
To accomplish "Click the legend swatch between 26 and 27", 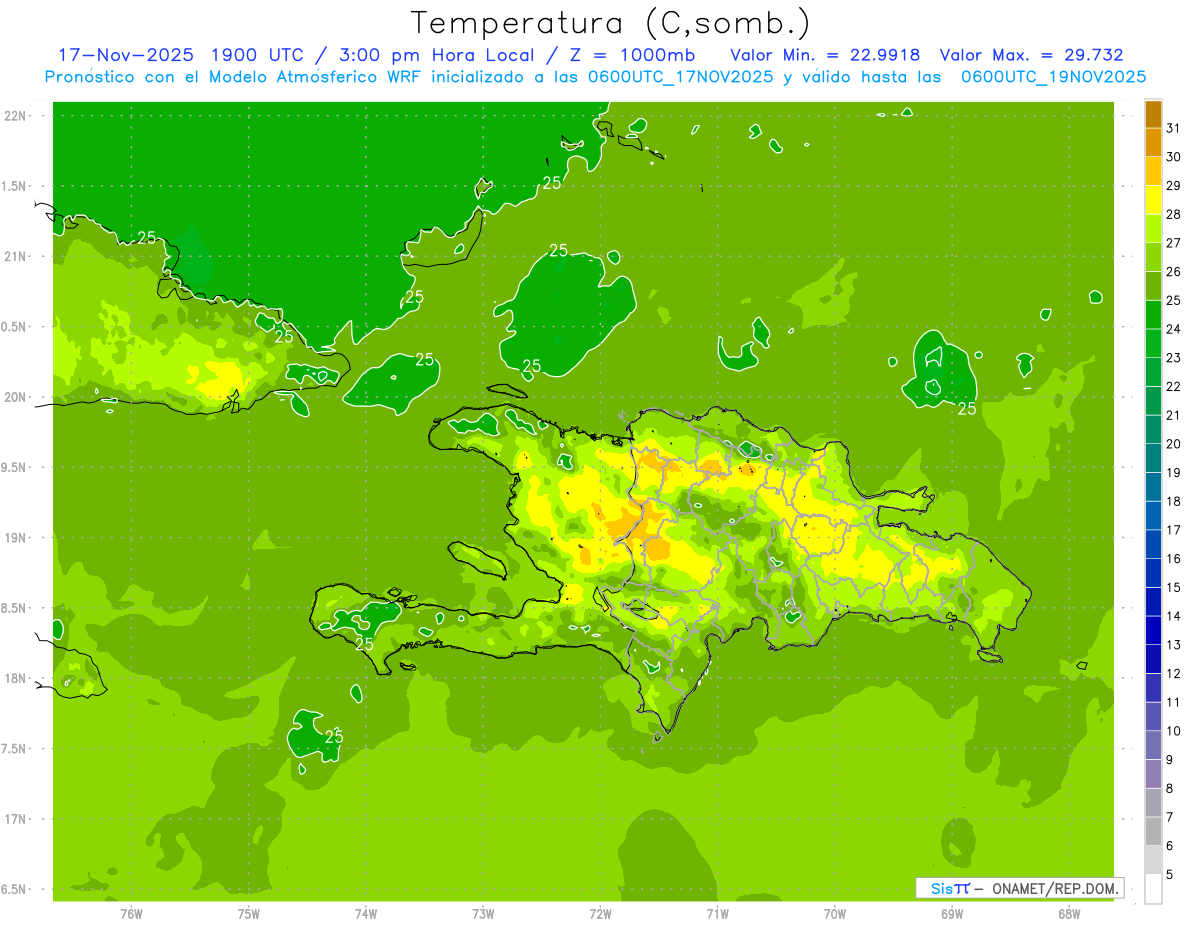I will coord(1153,257).
